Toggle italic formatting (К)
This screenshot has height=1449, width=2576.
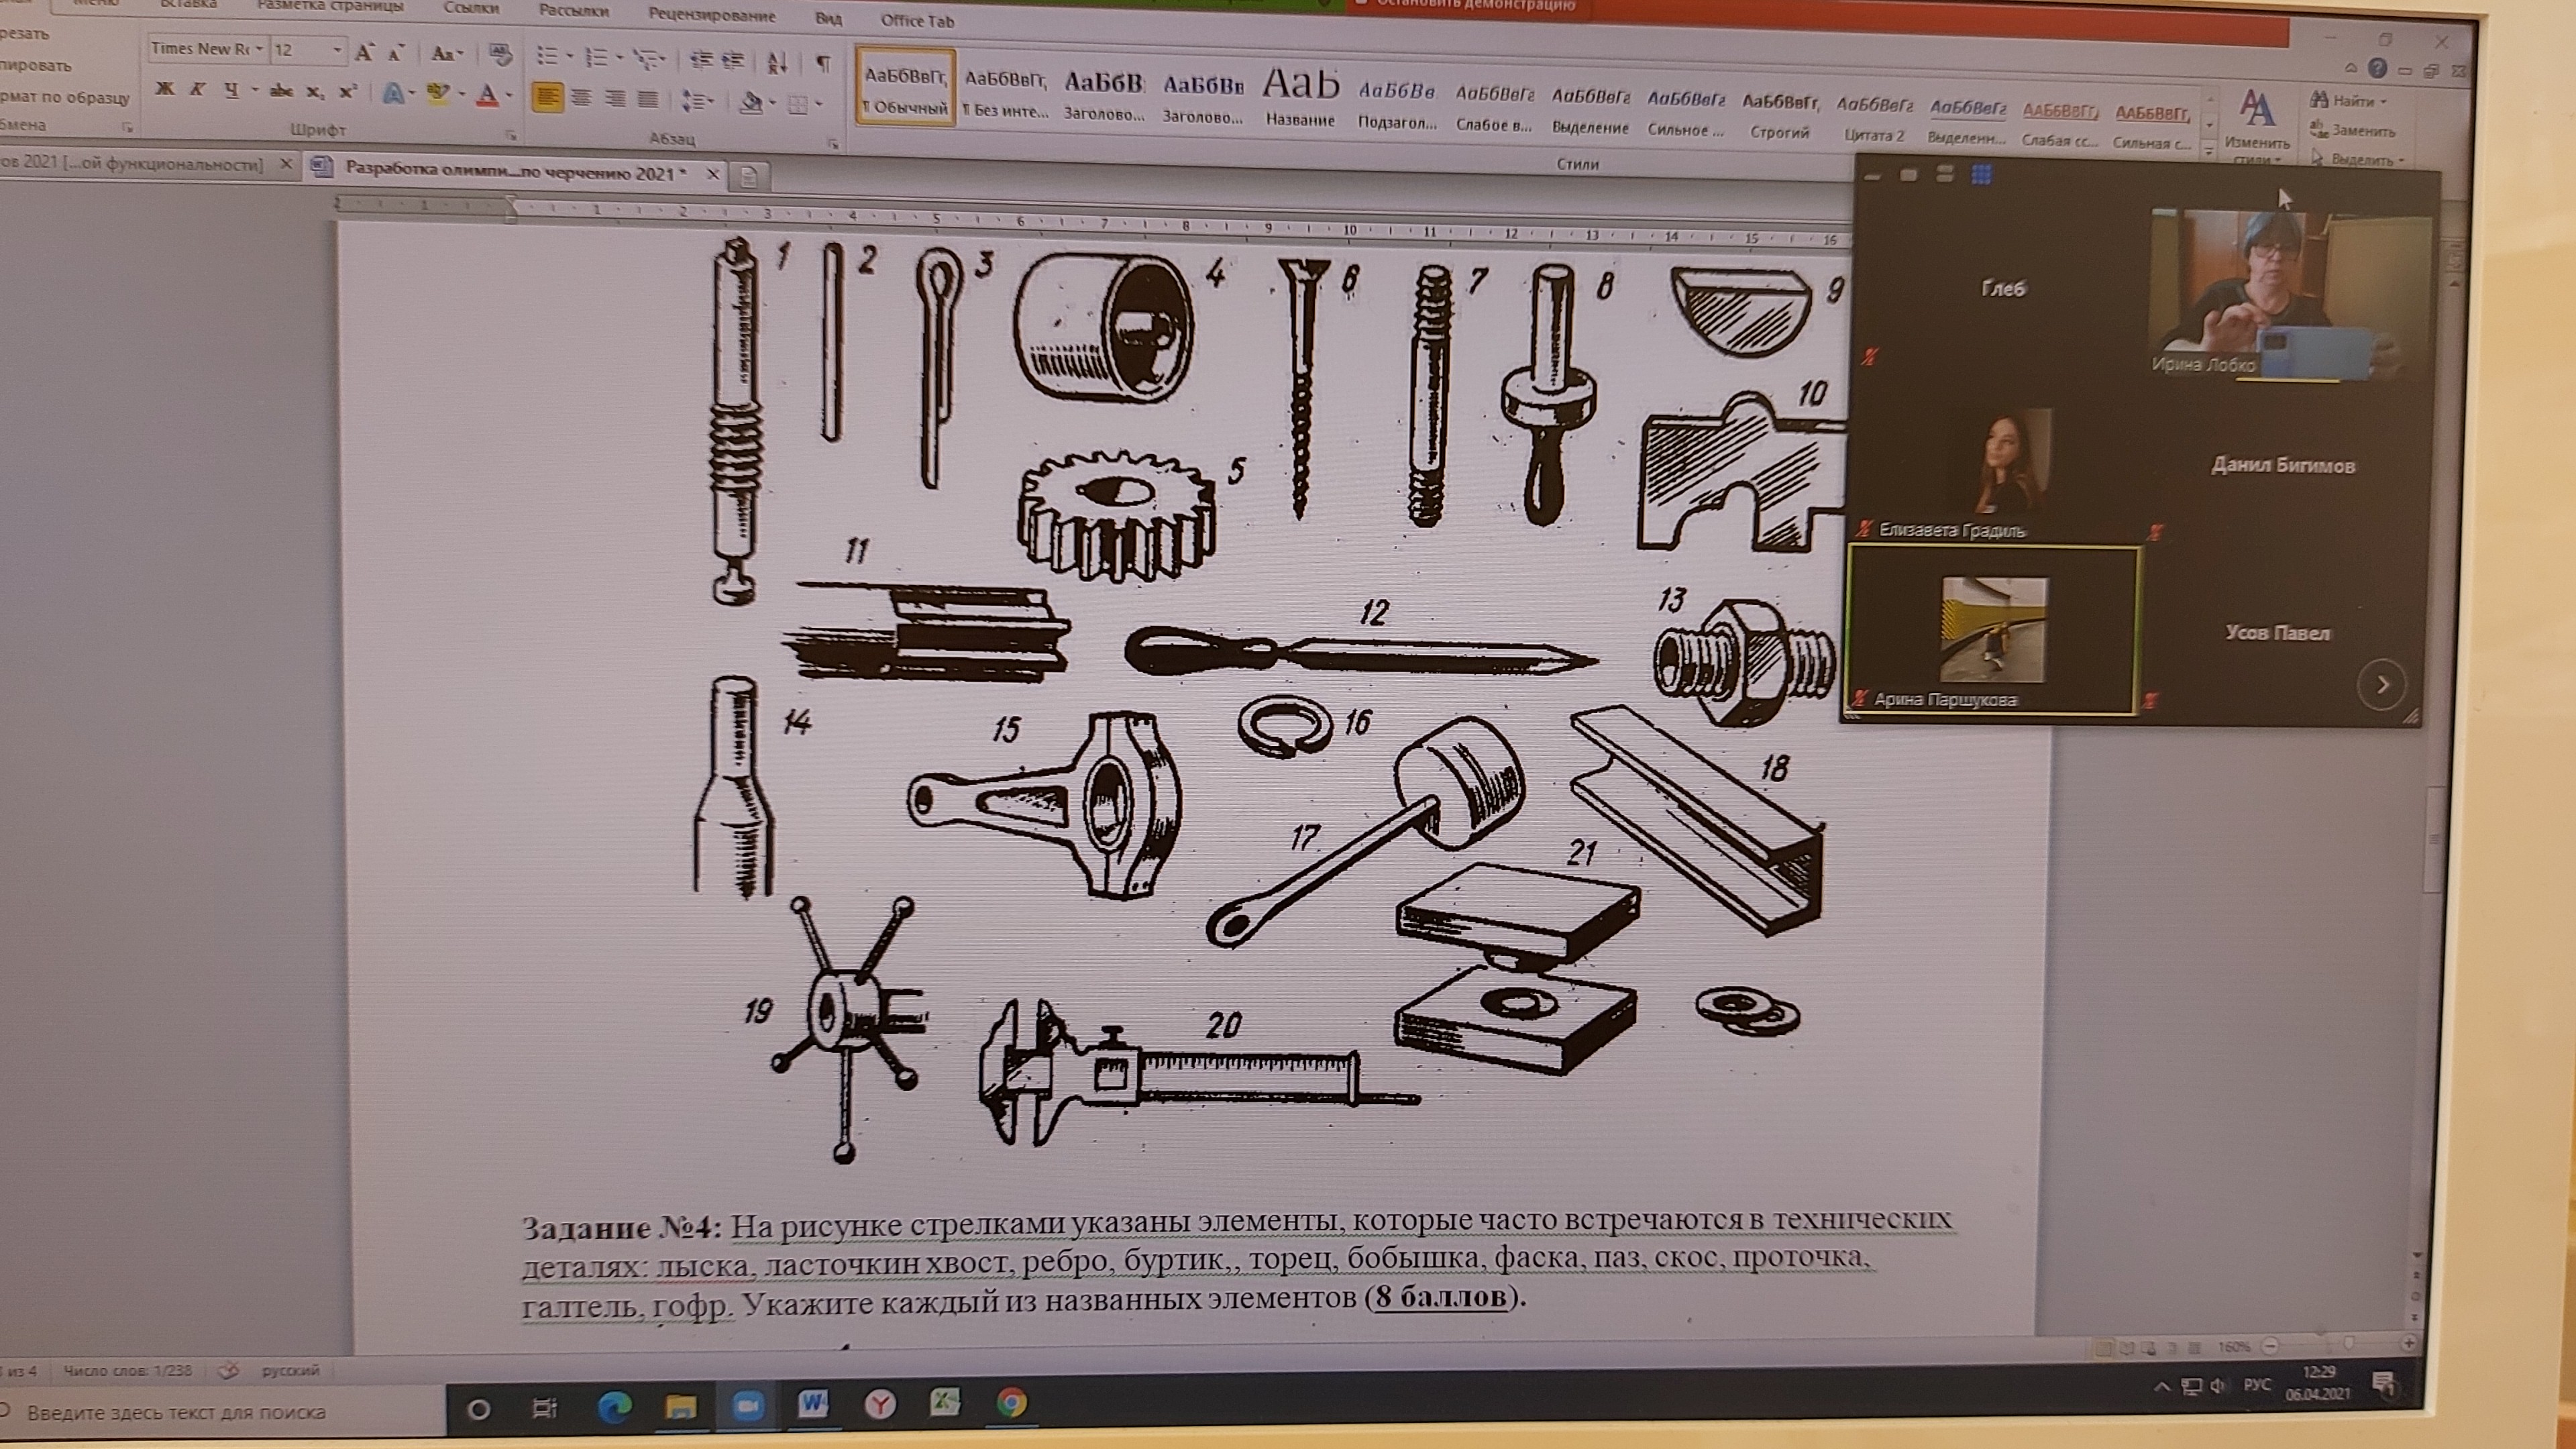tap(198, 89)
